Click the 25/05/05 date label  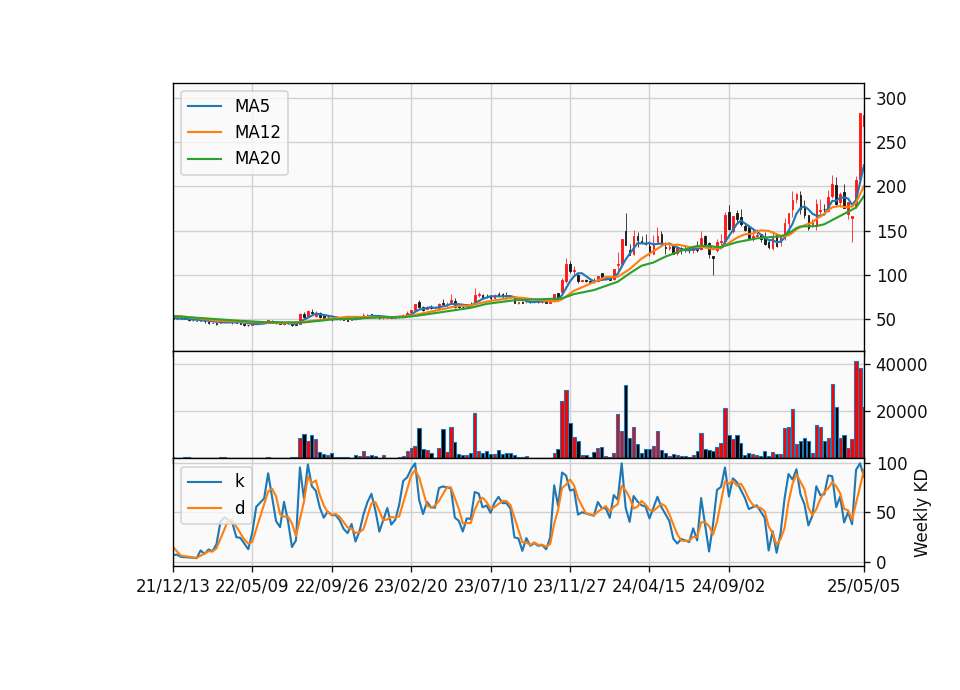click(x=863, y=586)
